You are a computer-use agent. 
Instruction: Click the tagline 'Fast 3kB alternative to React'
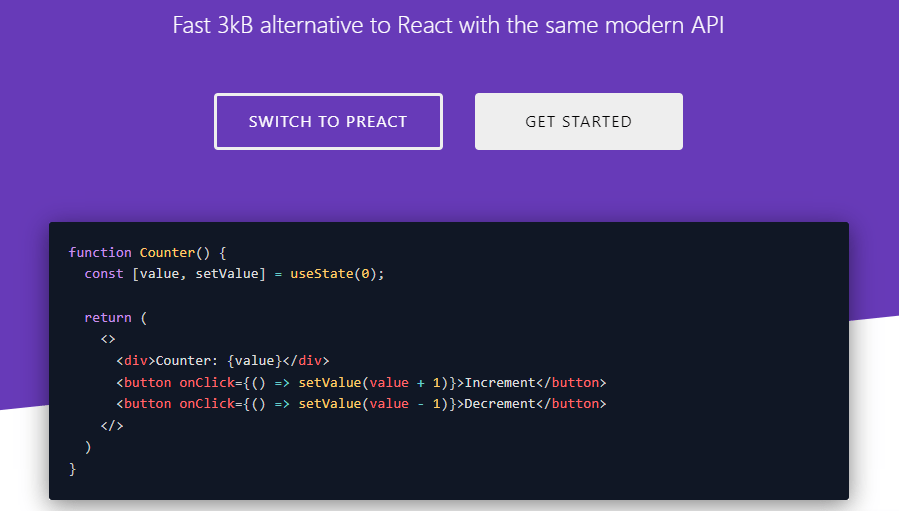click(x=448, y=25)
